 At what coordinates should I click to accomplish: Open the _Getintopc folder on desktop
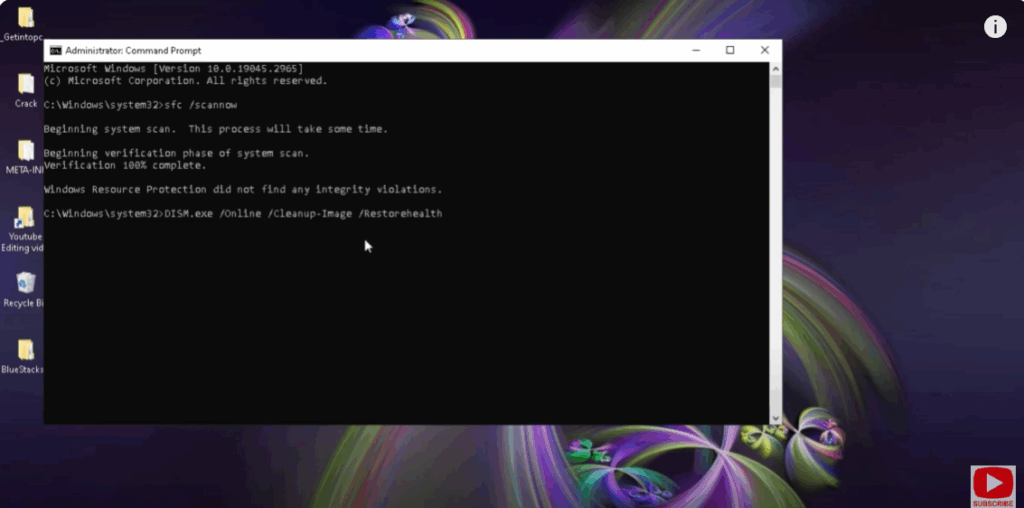(x=25, y=18)
